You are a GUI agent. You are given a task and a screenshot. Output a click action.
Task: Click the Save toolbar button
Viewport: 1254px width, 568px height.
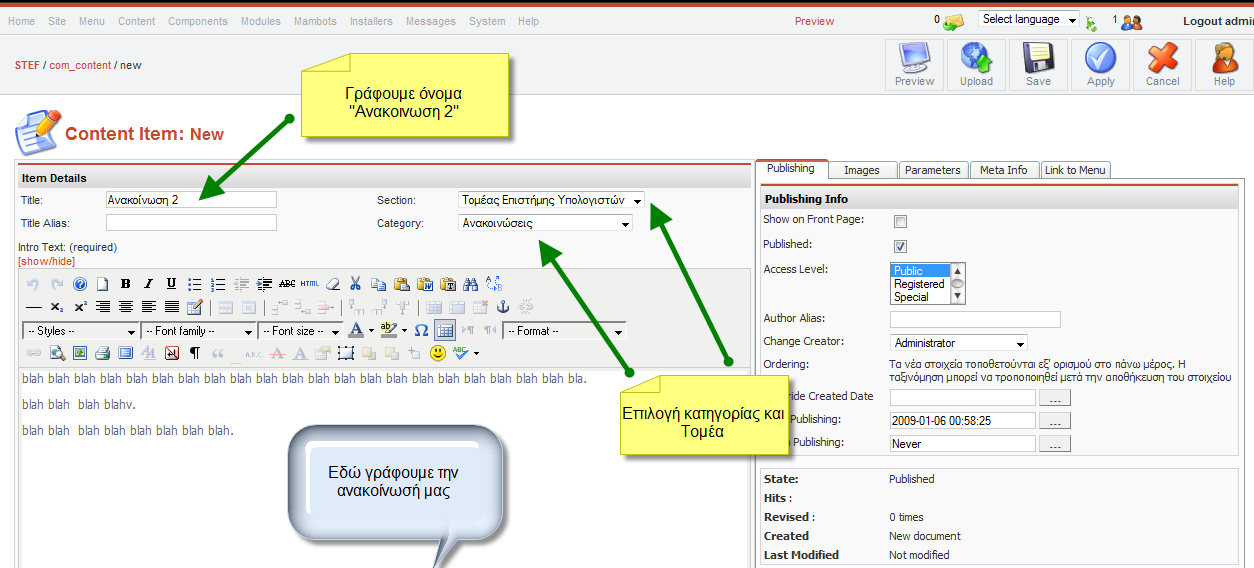[x=1038, y=65]
